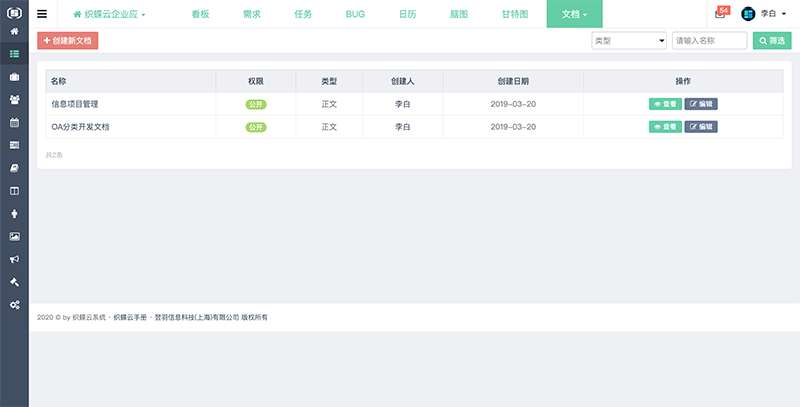Click the 请输入名称 name input field
Viewport: 800px width, 407px height.
pos(709,41)
